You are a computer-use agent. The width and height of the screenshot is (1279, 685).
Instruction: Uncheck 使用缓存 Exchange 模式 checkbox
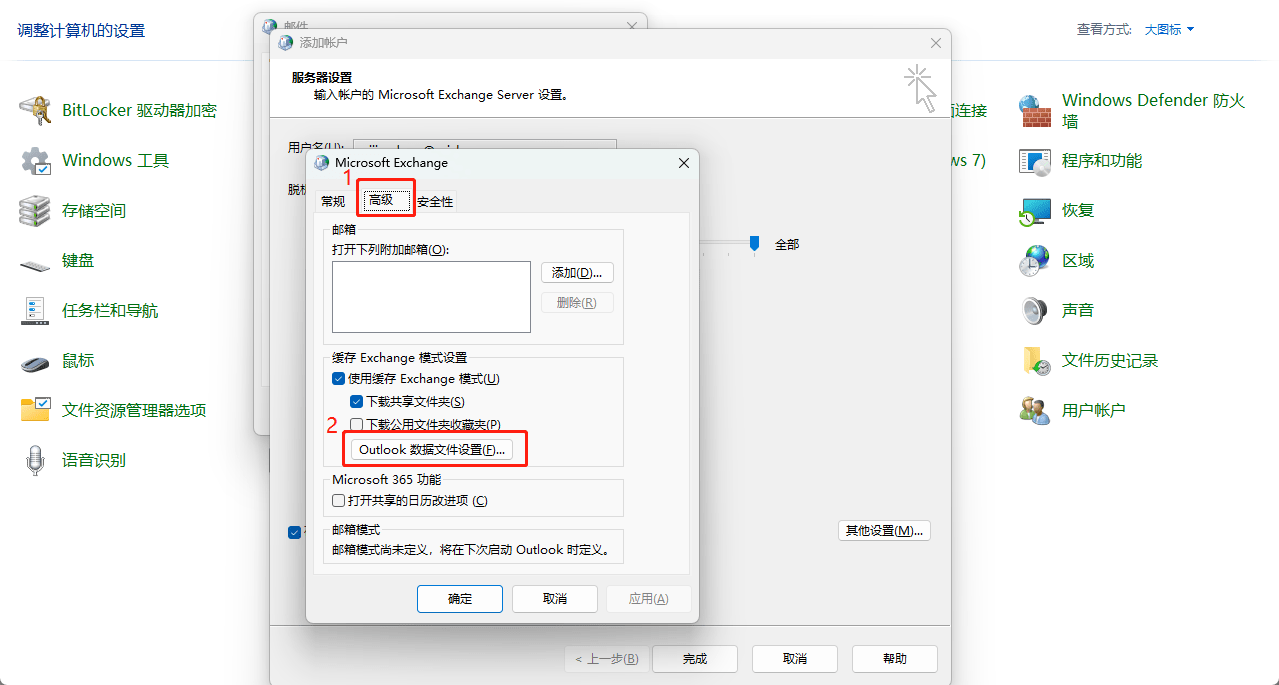(x=338, y=379)
